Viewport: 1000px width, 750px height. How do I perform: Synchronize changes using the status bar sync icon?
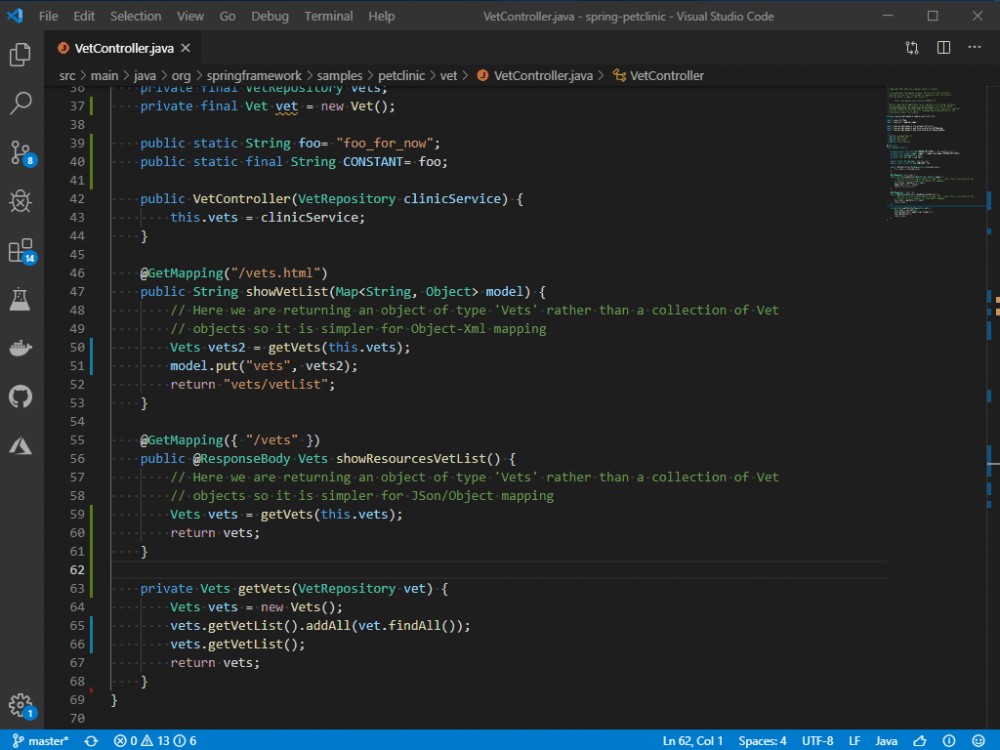coord(89,741)
